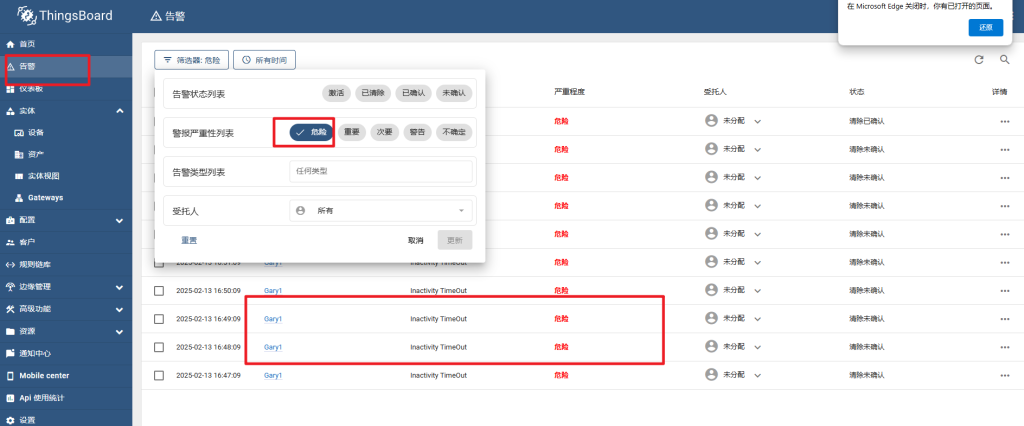
Task: Click the ThingsBoard logo
Action: point(65,15)
